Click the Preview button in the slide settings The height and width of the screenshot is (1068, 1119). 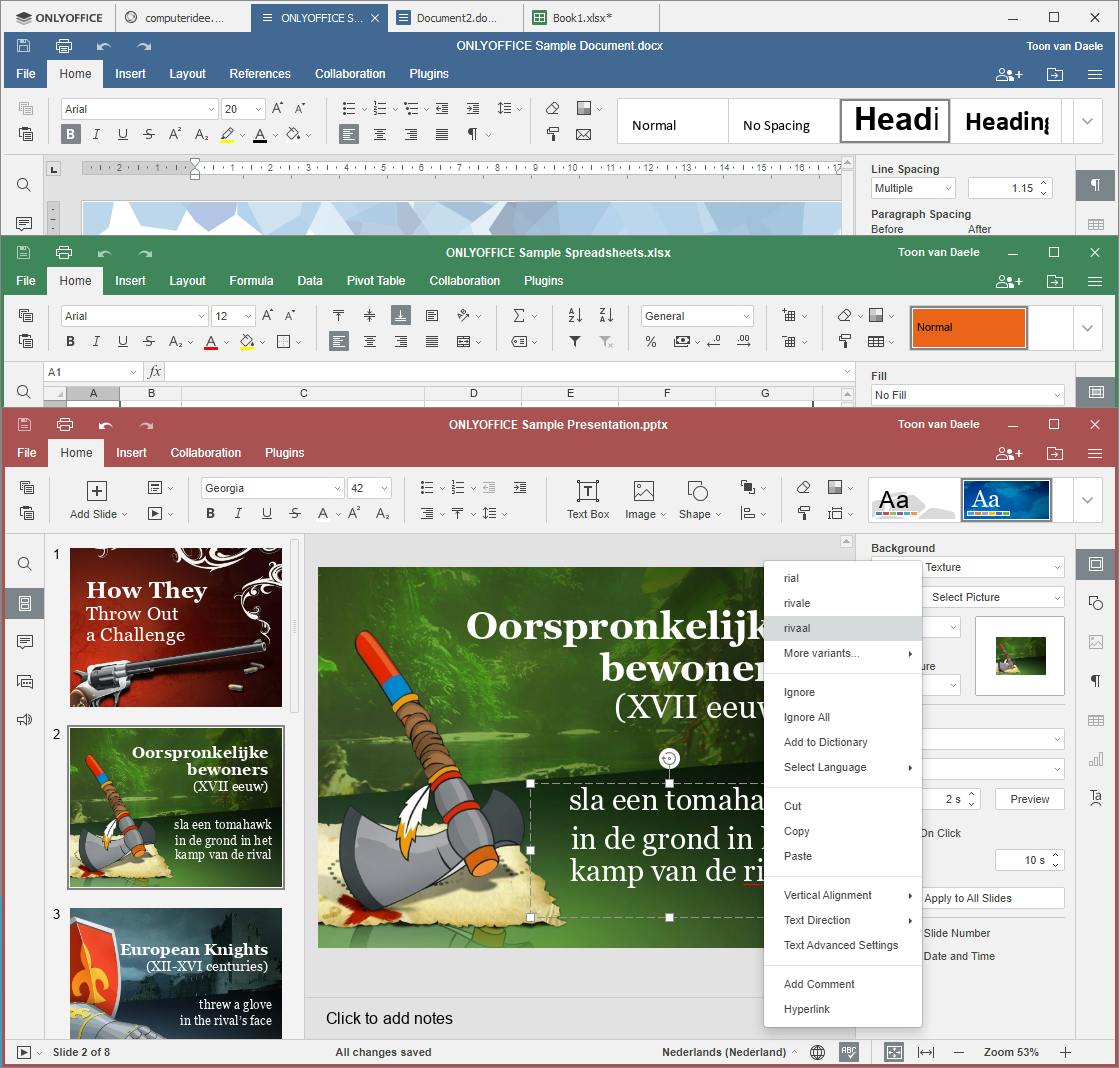coord(1029,799)
